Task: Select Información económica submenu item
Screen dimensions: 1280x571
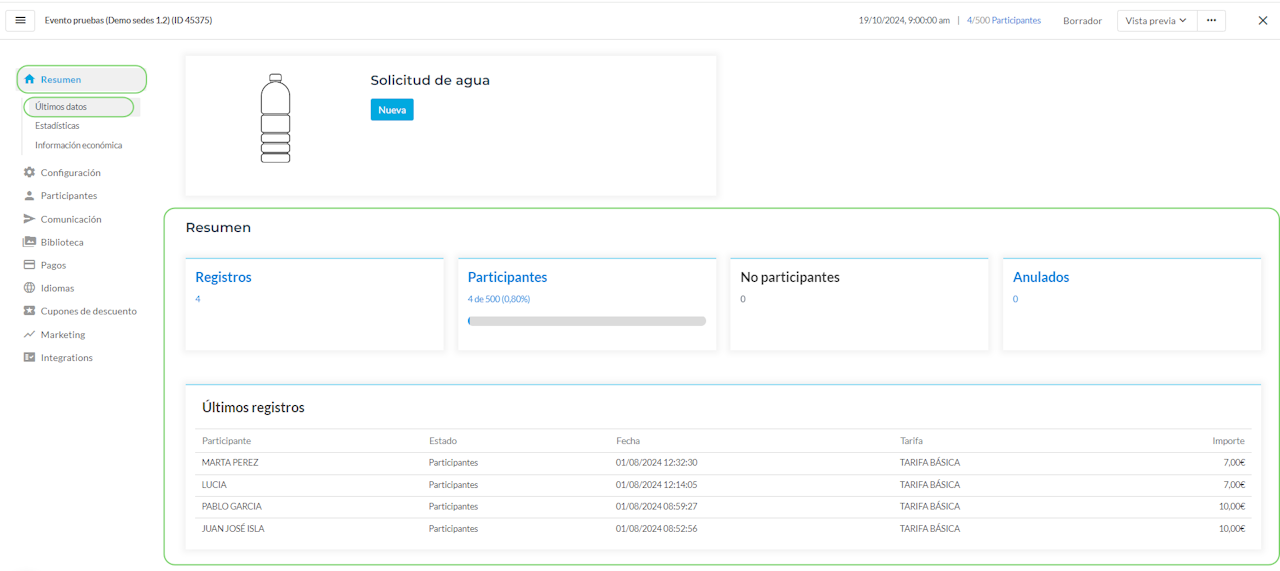Action: pyautogui.click(x=78, y=145)
